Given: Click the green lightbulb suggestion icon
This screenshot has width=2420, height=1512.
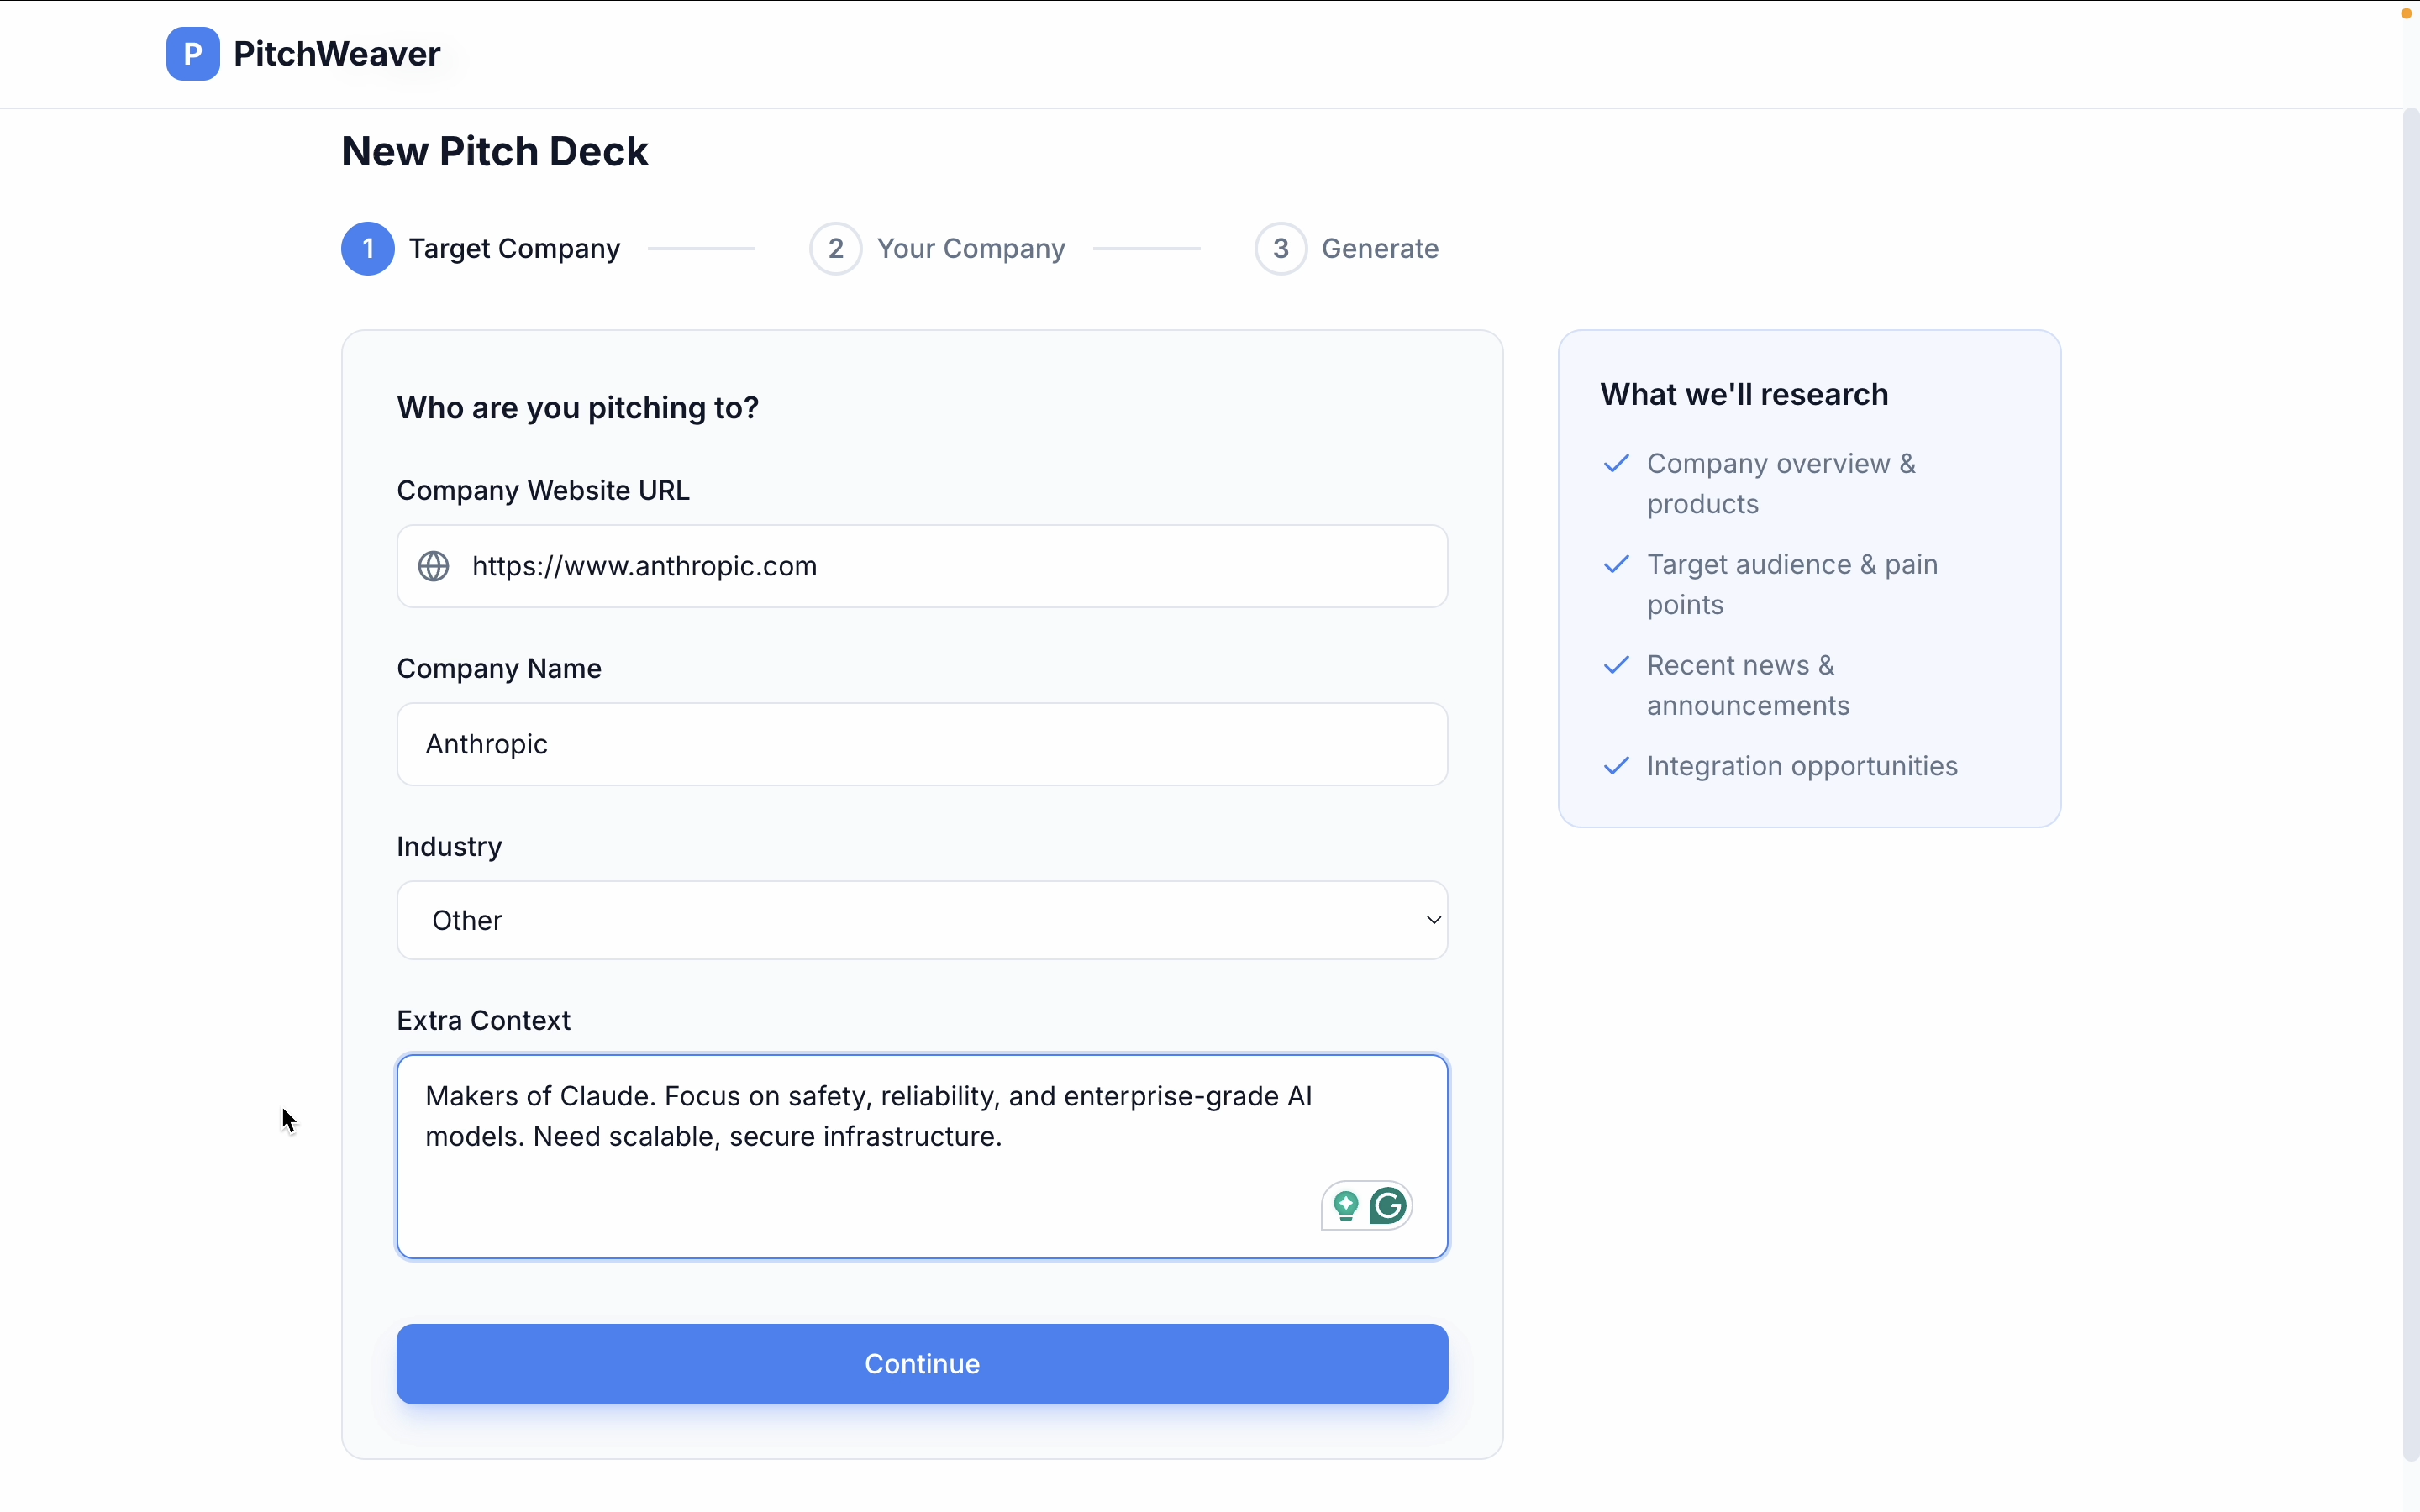Looking at the screenshot, I should tap(1346, 1206).
